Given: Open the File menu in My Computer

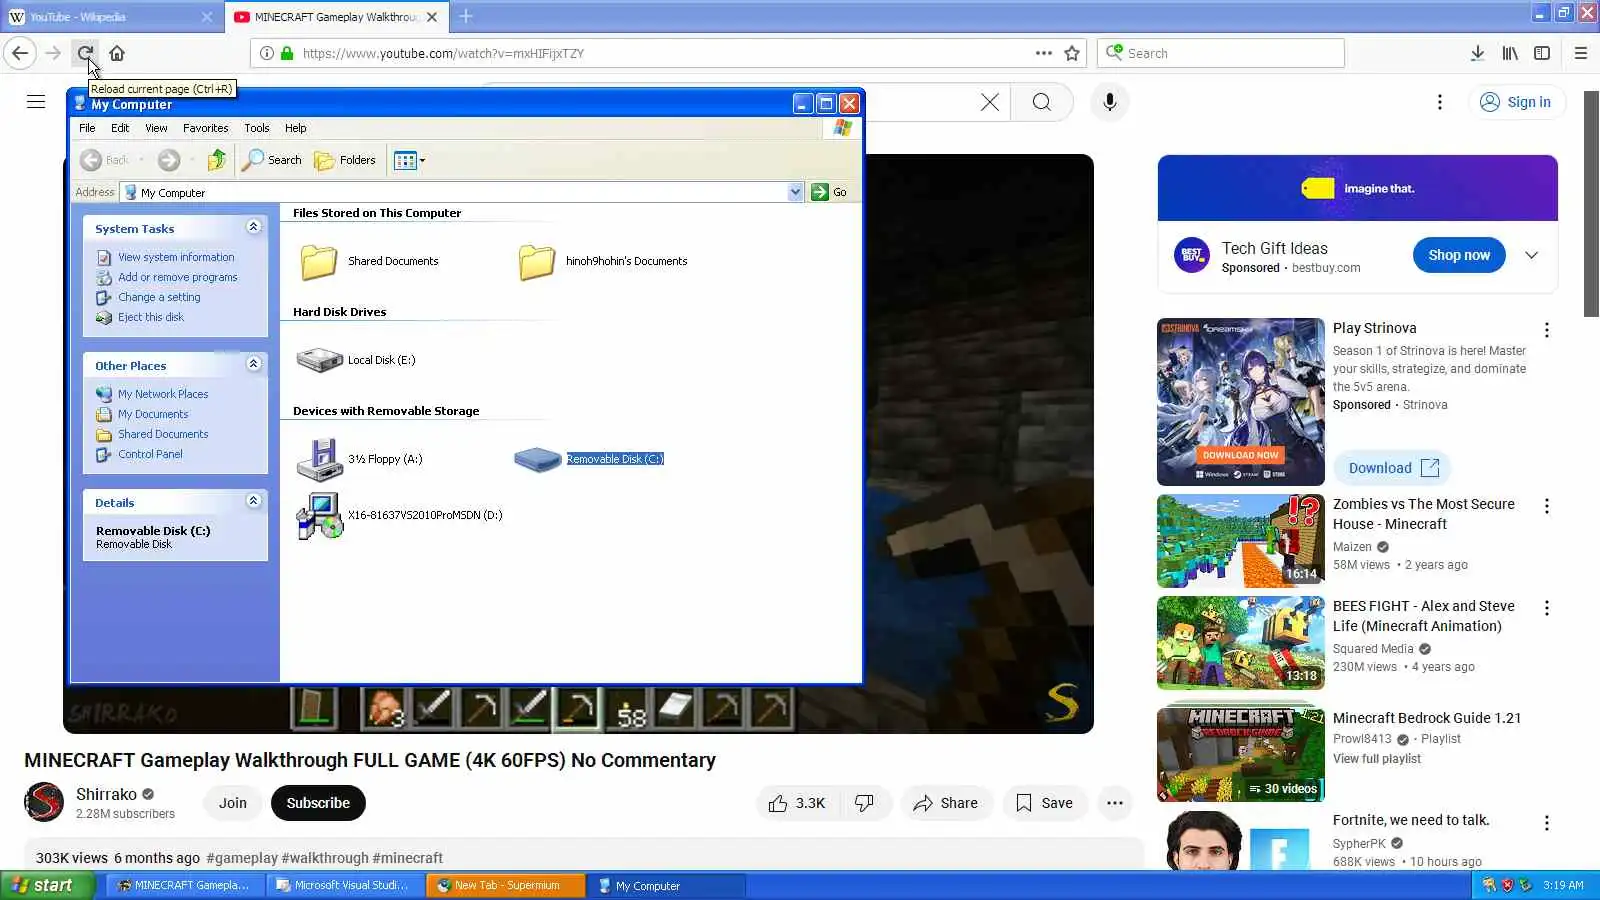Looking at the screenshot, I should 87,128.
